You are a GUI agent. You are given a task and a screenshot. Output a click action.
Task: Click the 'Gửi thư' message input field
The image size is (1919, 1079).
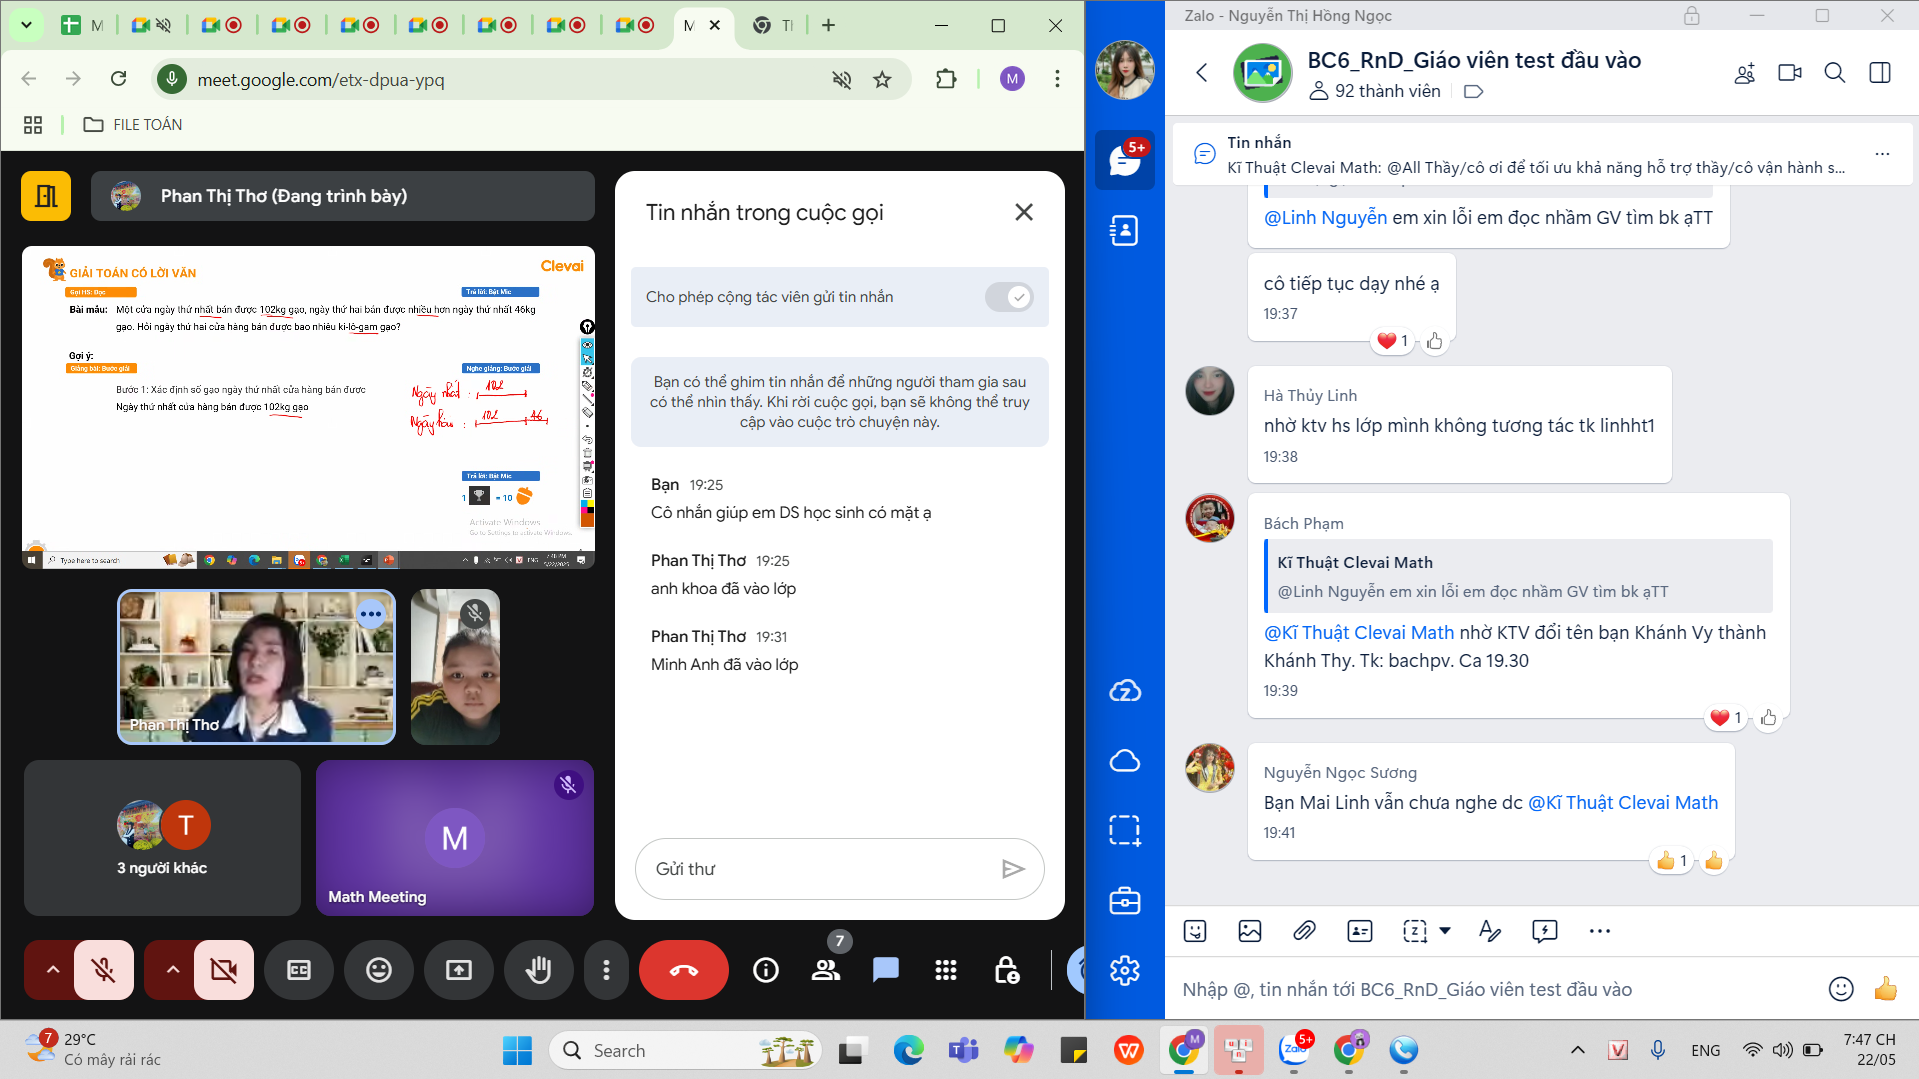coord(820,869)
